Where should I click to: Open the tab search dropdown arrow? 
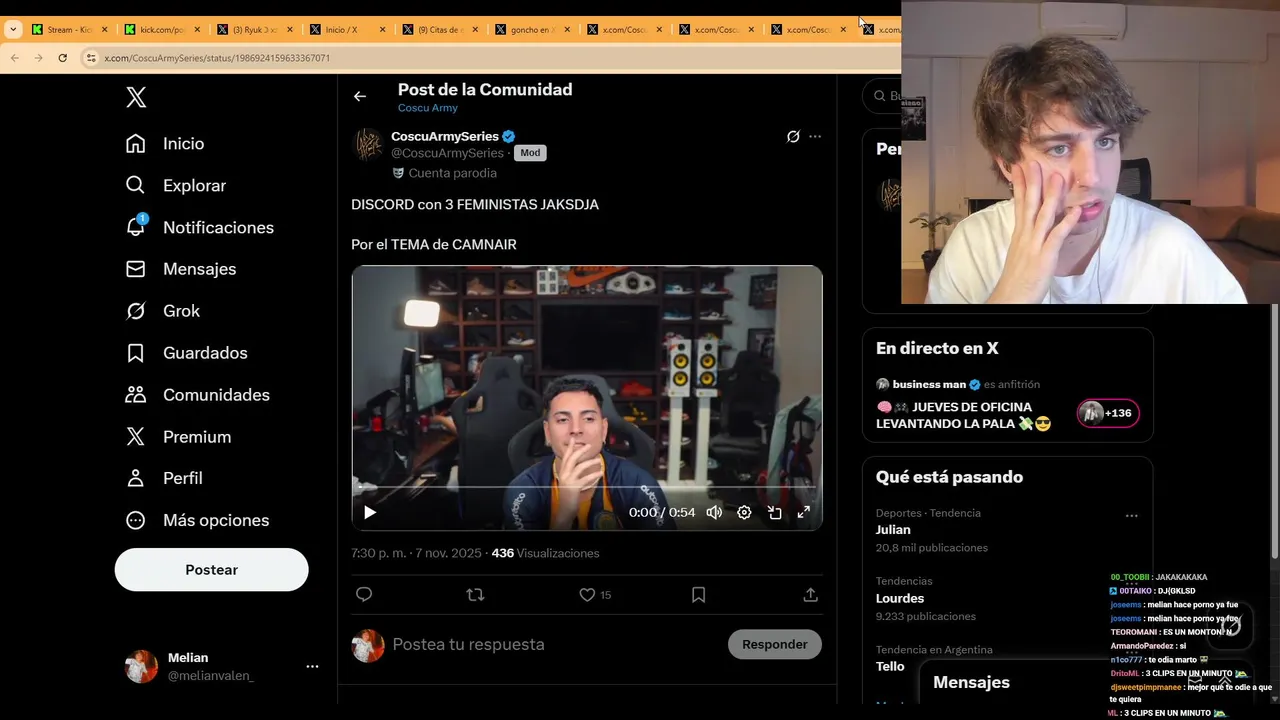coord(13,29)
